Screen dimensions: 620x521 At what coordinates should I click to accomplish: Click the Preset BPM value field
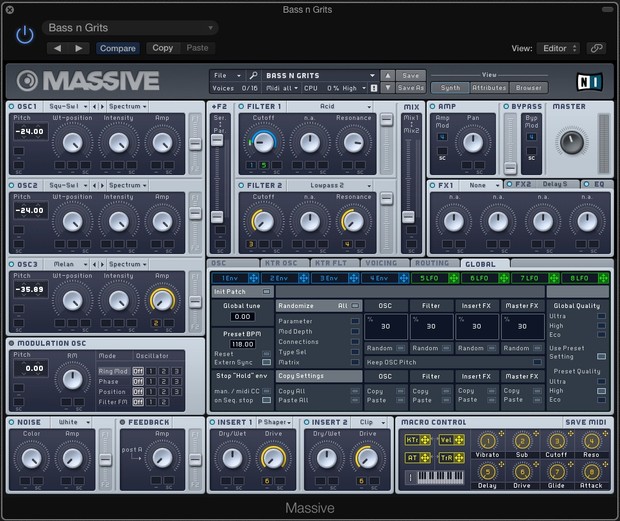coord(242,344)
